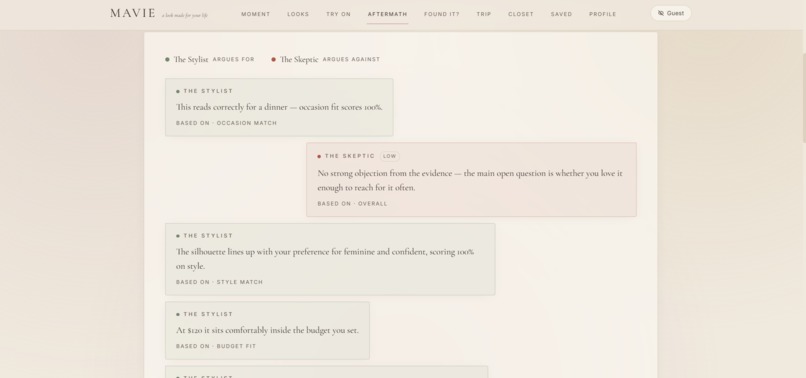Open the Found It? tab
Screen dimensions: 806x378
(x=442, y=14)
